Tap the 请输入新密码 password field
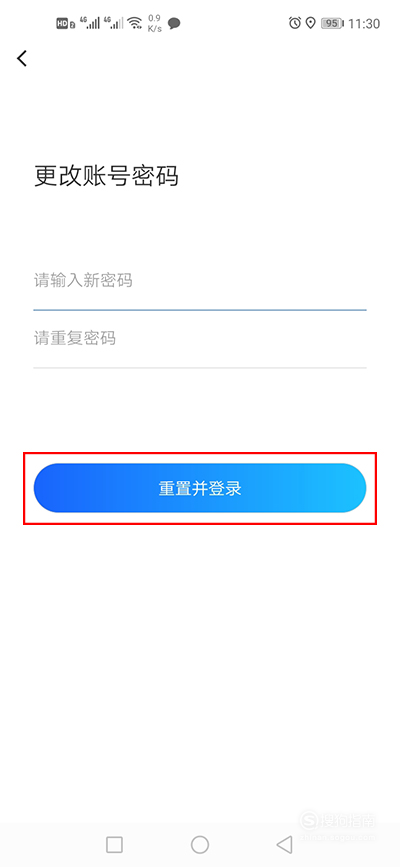Viewport: 400px width, 867px height. pyautogui.click(x=200, y=281)
